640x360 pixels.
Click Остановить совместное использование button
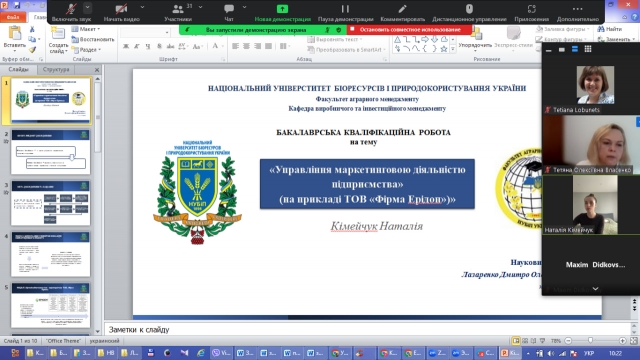(x=409, y=30)
